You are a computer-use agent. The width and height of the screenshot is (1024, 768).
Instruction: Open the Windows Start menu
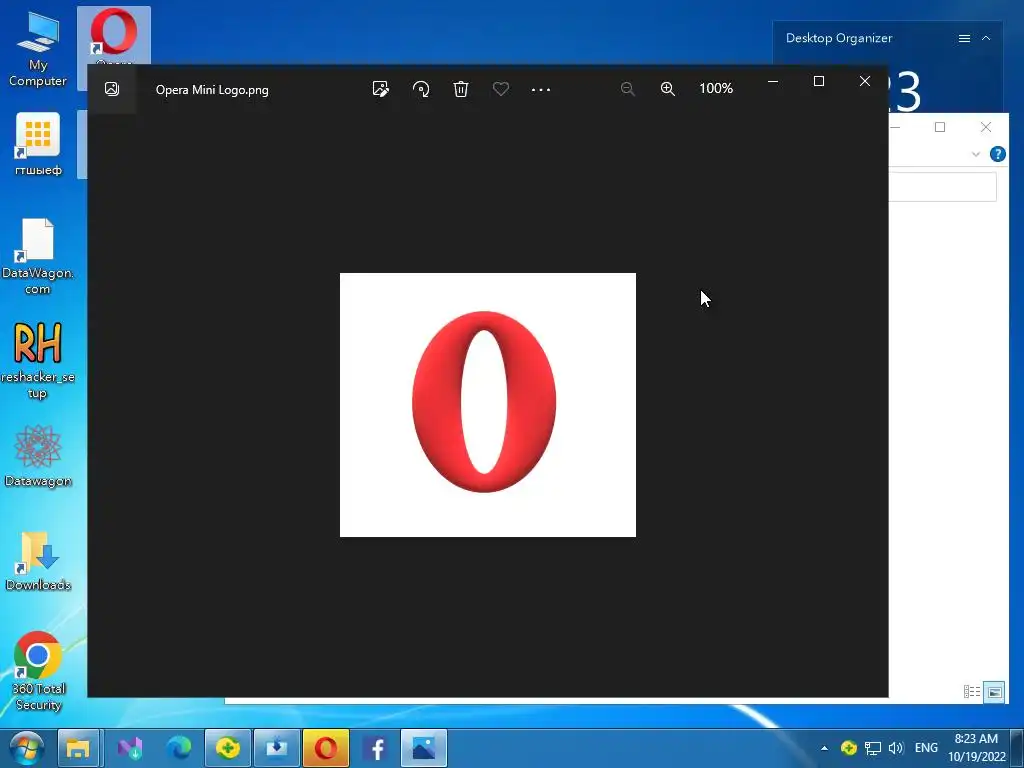pos(26,748)
